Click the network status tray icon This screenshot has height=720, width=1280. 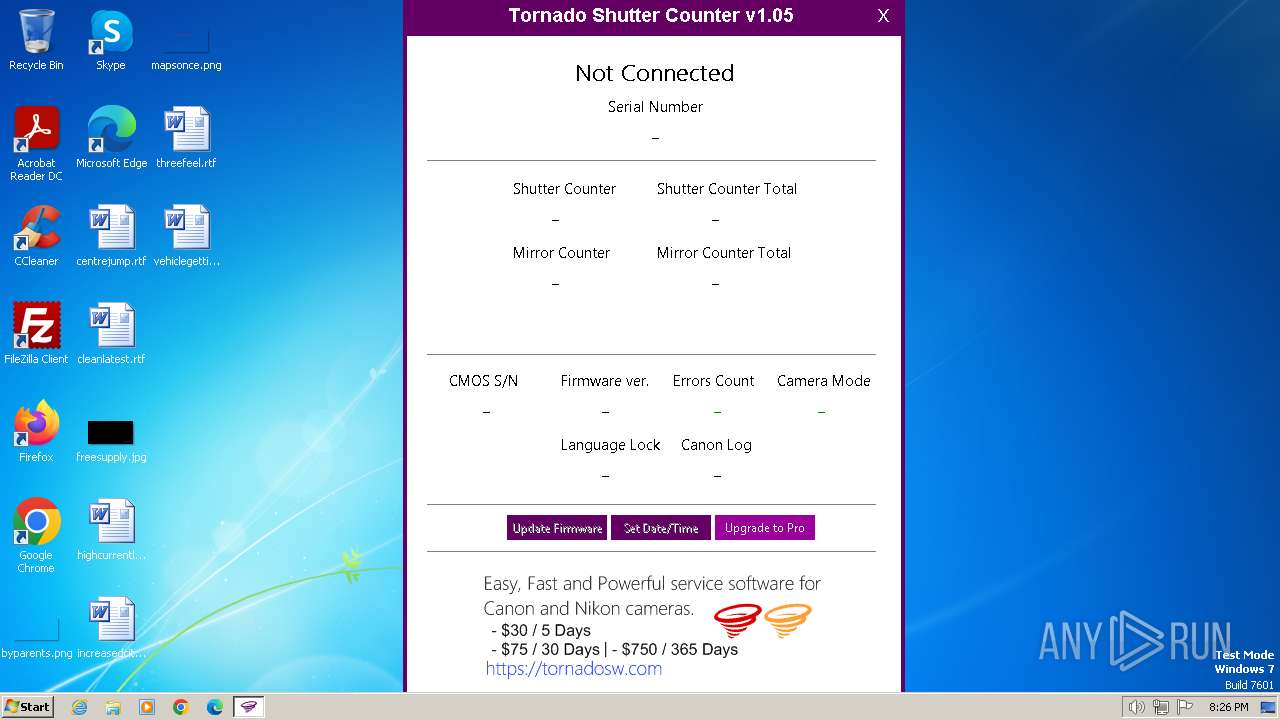tap(1160, 707)
